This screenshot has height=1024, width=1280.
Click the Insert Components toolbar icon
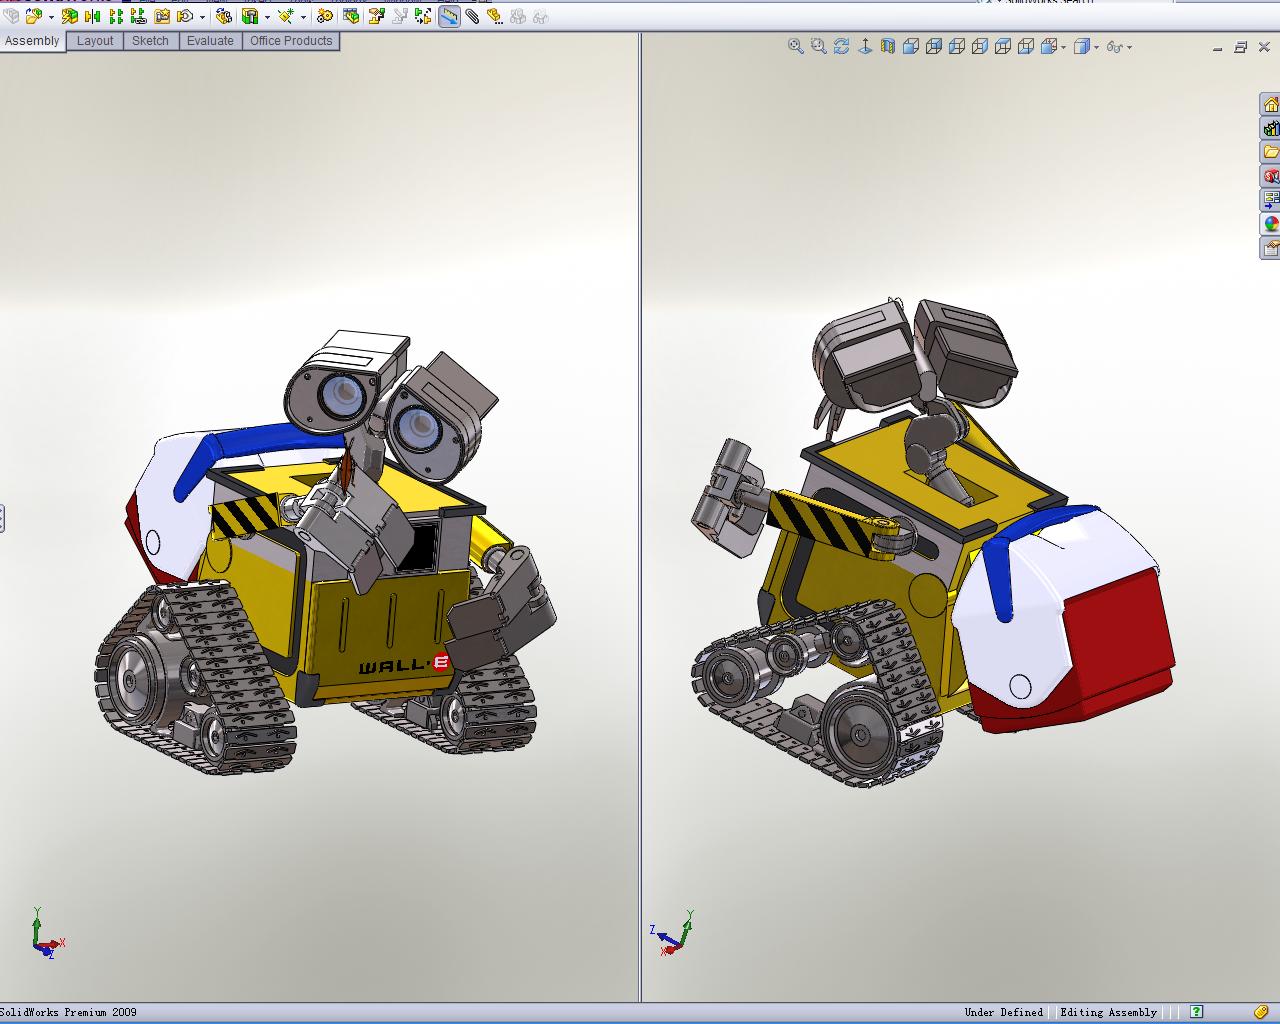34,16
